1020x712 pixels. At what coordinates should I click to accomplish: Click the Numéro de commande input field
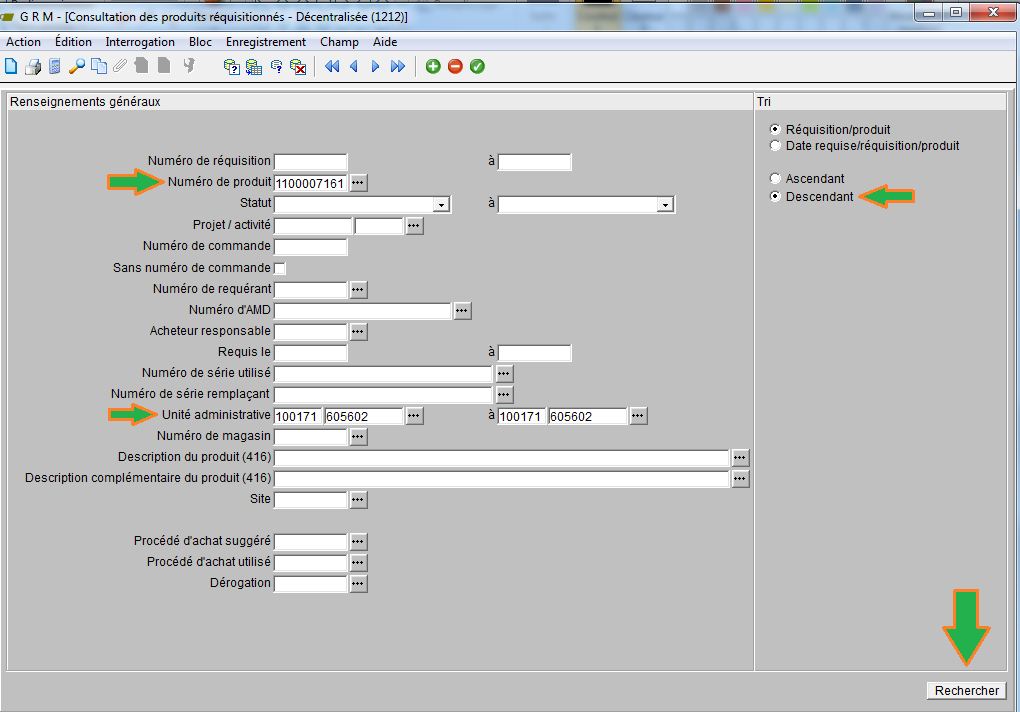(x=310, y=247)
